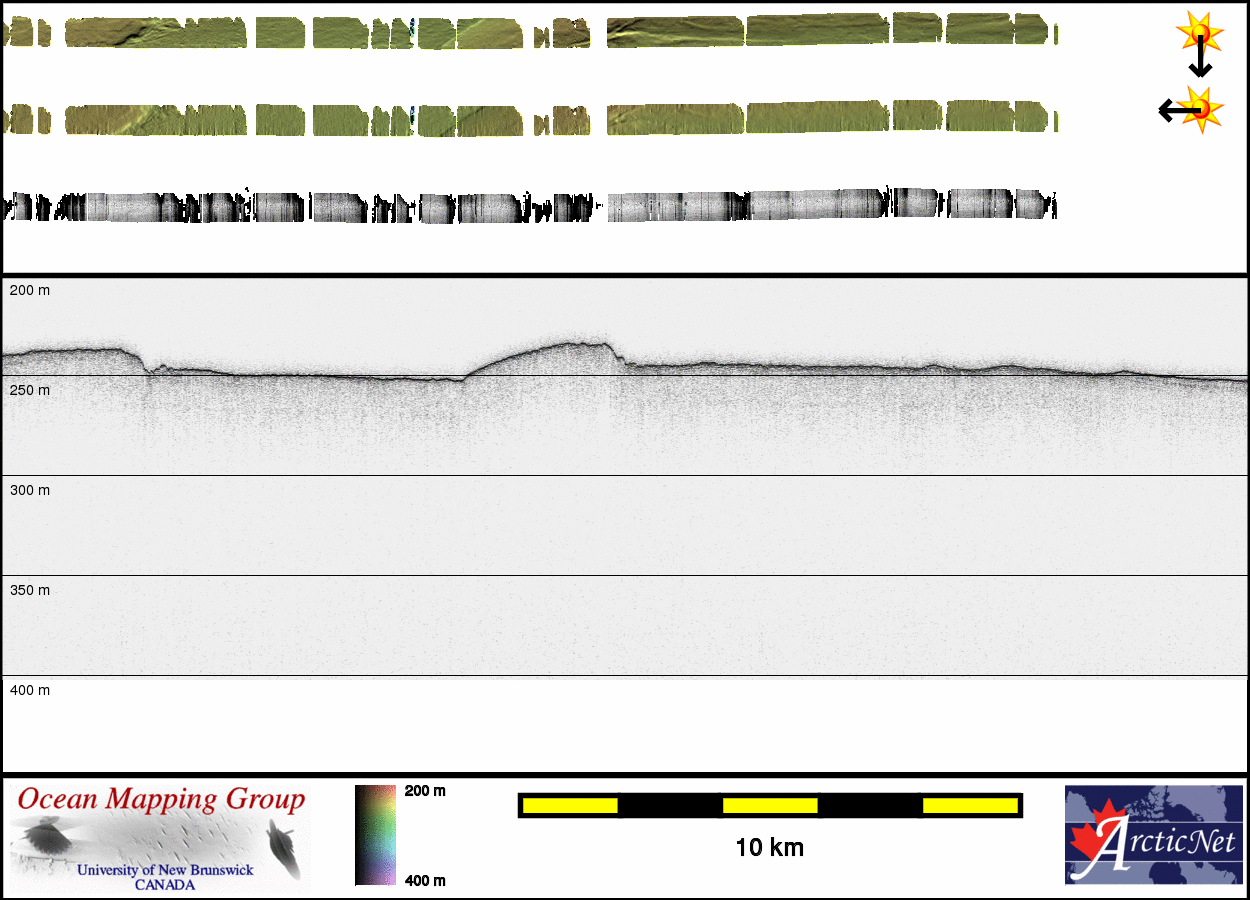Click the top sun-illuminated bathymetry strip
The height and width of the screenshot is (900, 1250).
[x=530, y=33]
